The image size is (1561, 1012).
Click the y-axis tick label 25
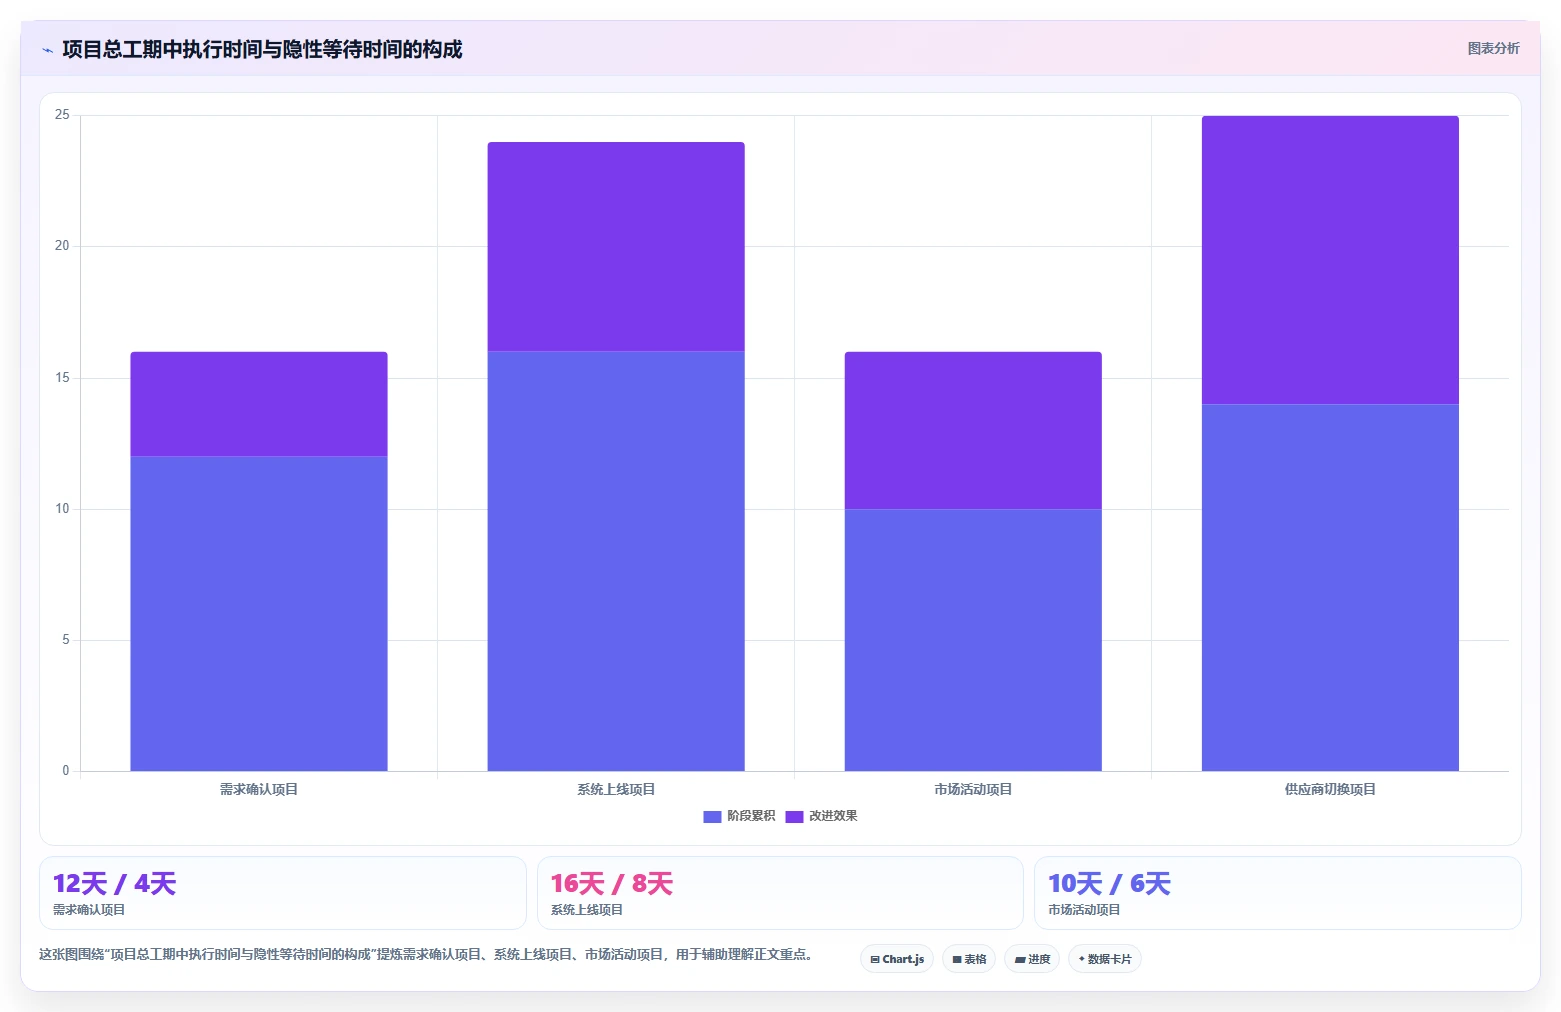[x=62, y=115]
